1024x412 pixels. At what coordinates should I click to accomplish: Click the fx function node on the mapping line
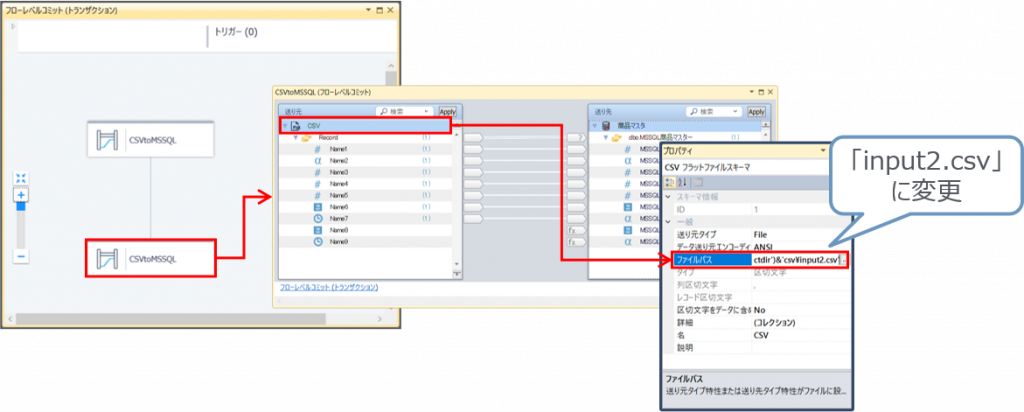[x=576, y=229]
